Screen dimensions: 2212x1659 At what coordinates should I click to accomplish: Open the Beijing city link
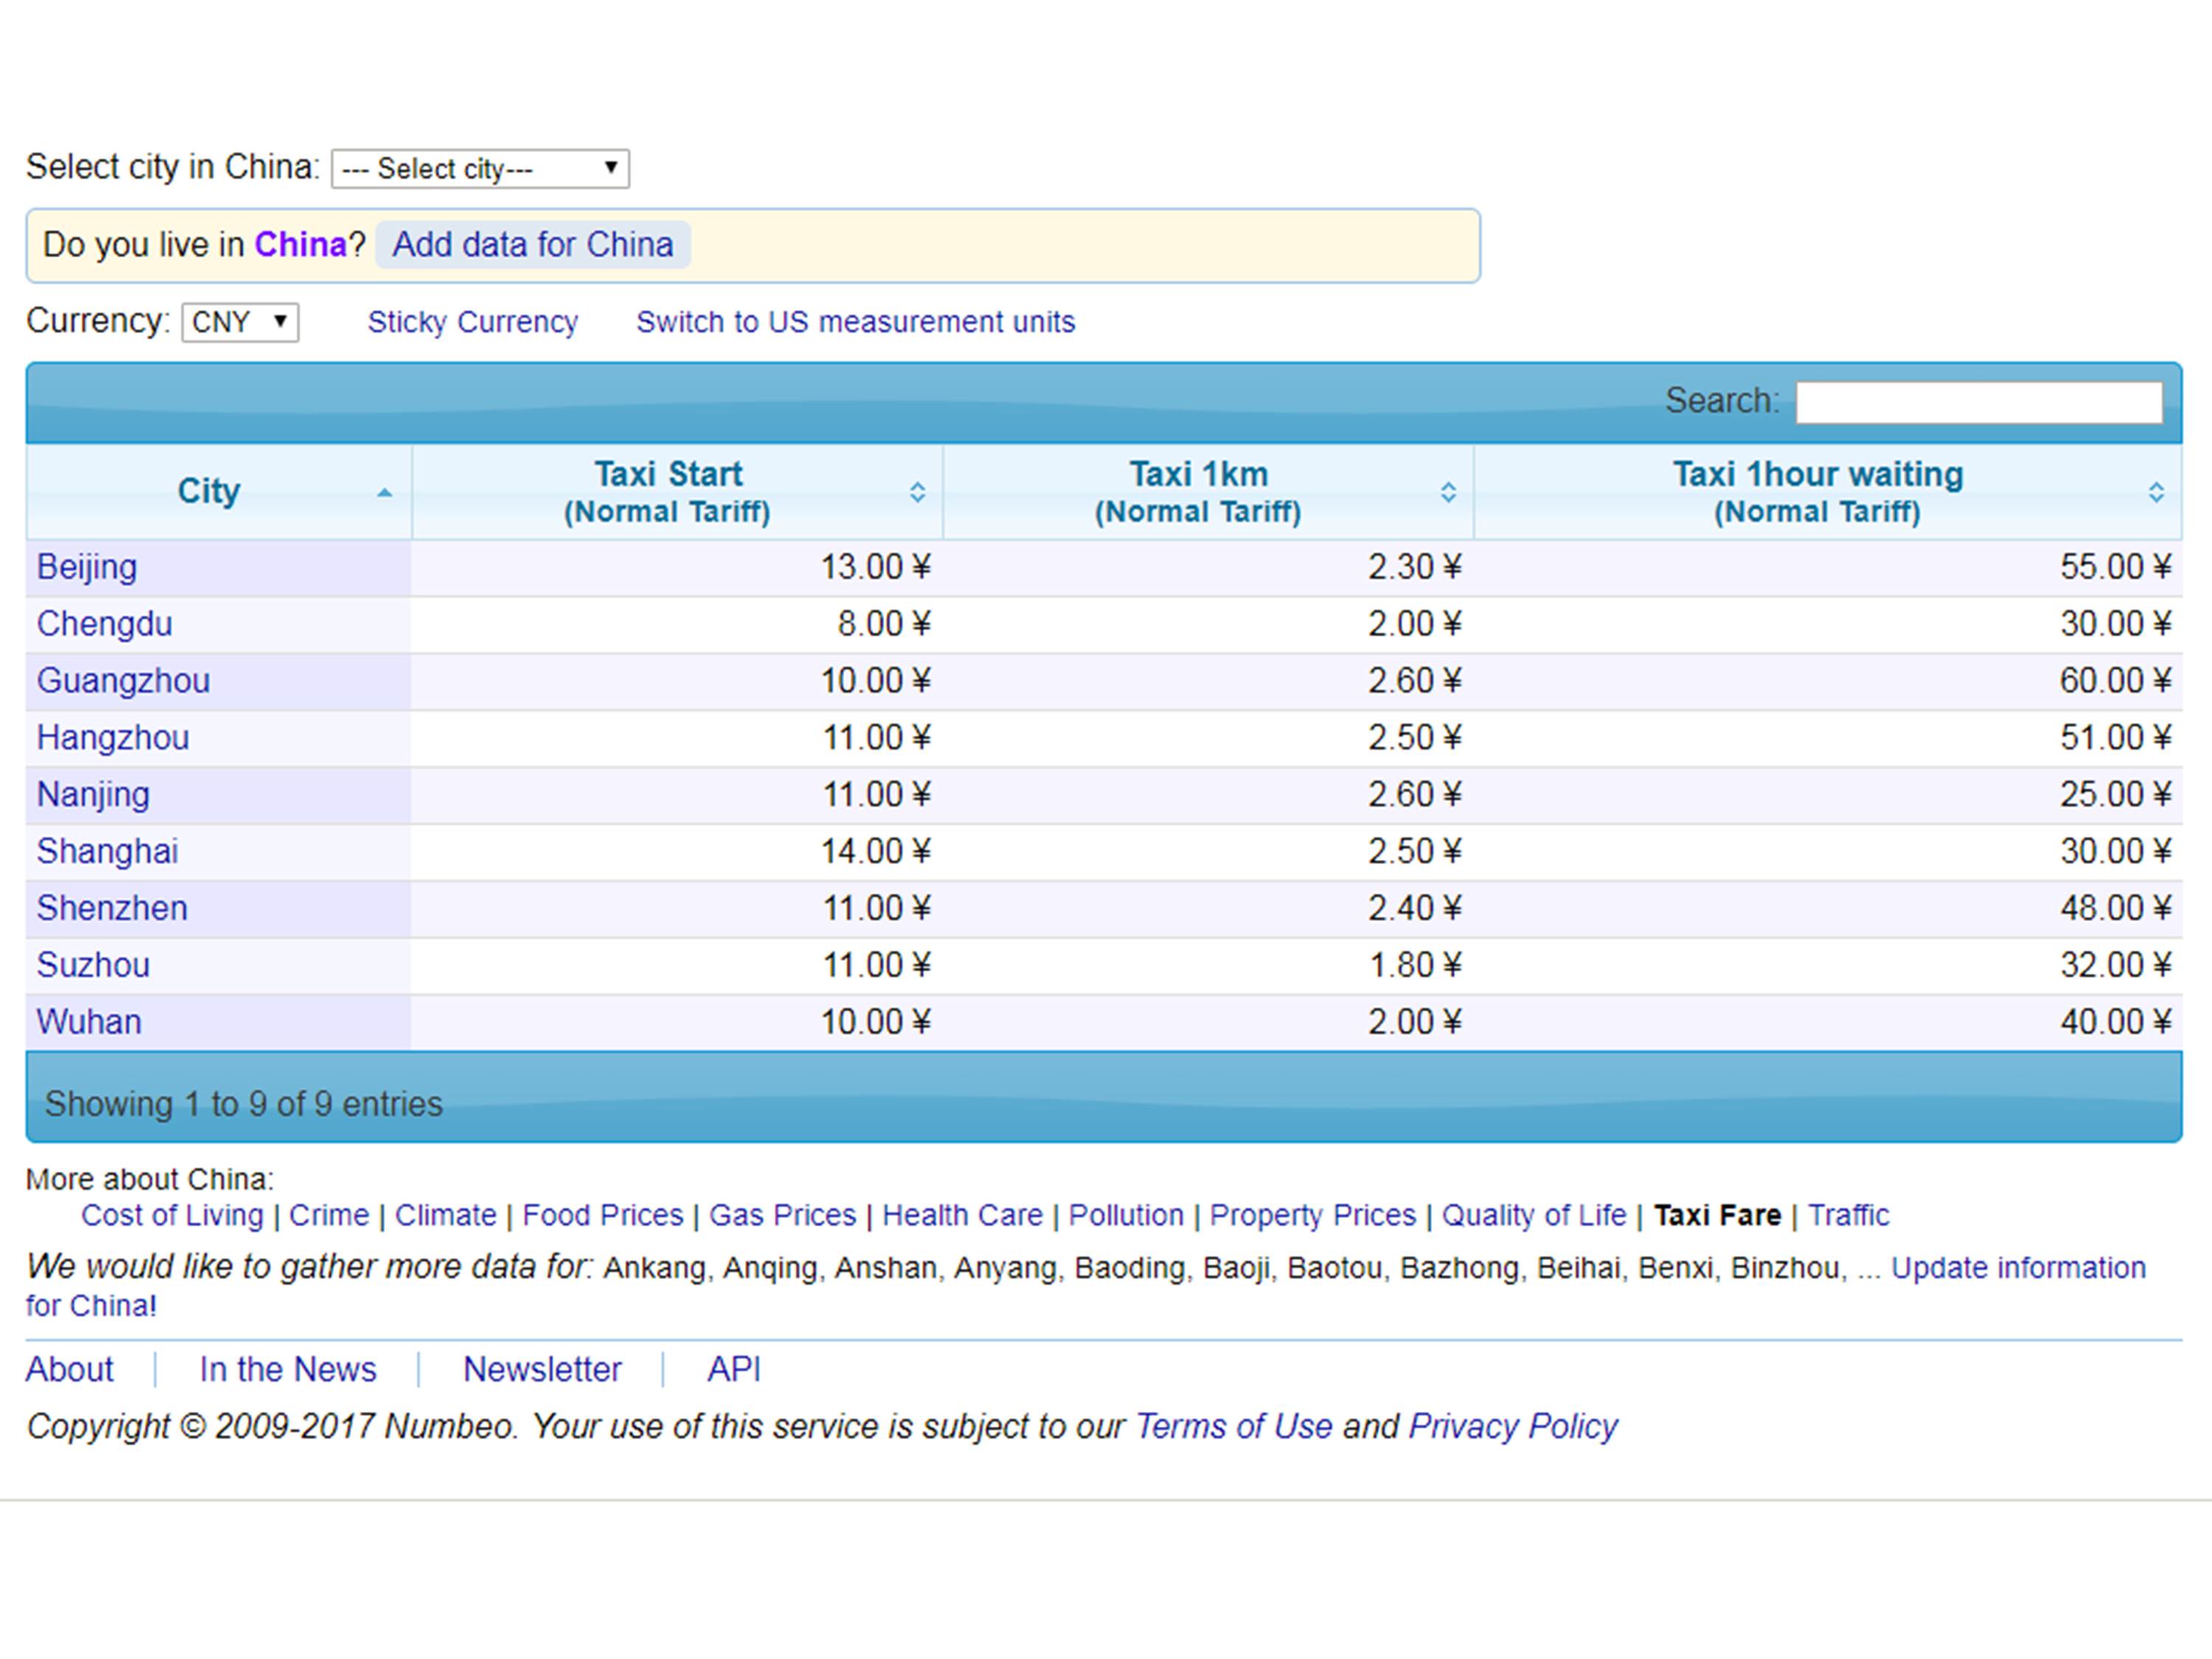coord(87,567)
